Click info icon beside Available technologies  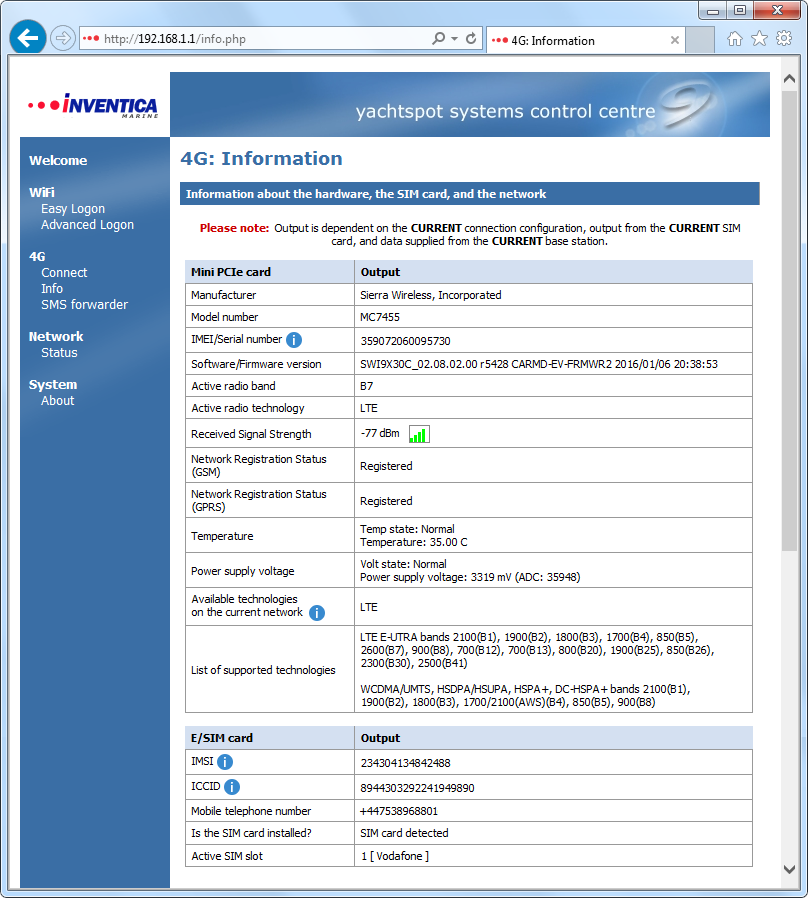click(x=317, y=613)
